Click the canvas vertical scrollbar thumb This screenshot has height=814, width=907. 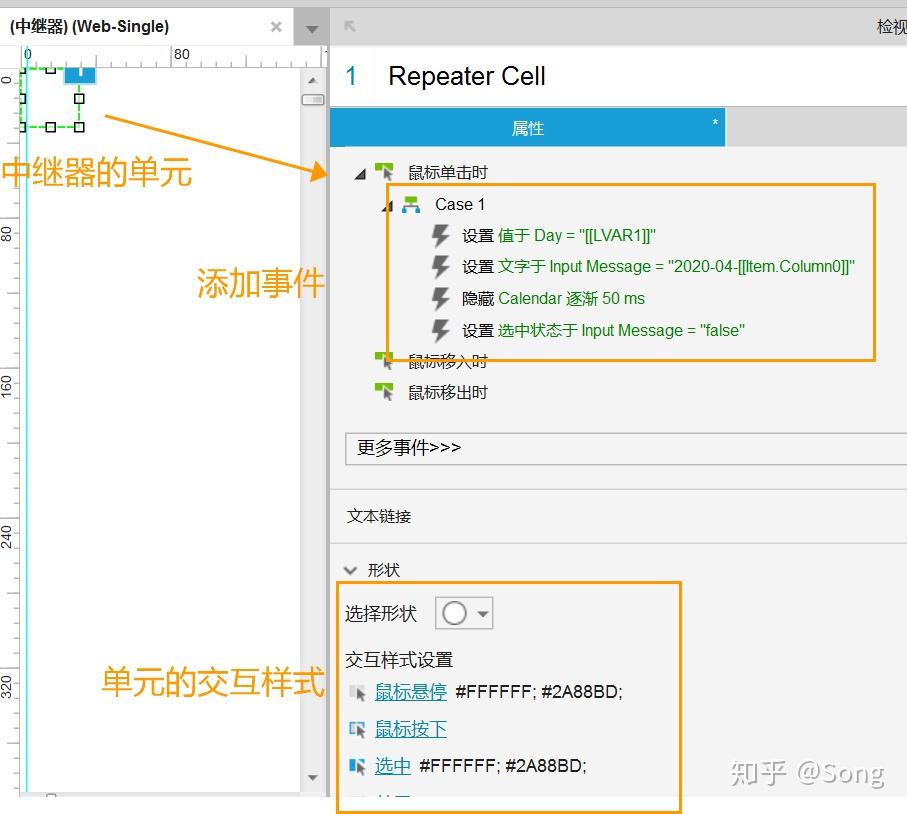coord(313,100)
